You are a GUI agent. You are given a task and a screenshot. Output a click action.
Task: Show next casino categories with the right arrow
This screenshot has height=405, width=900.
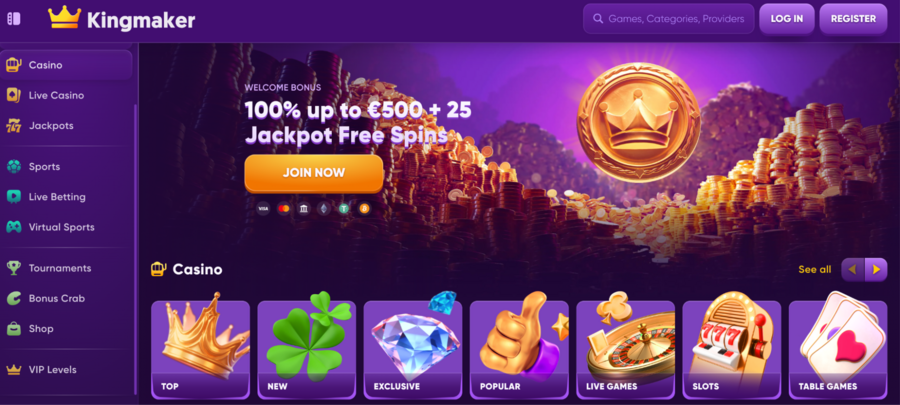click(876, 270)
